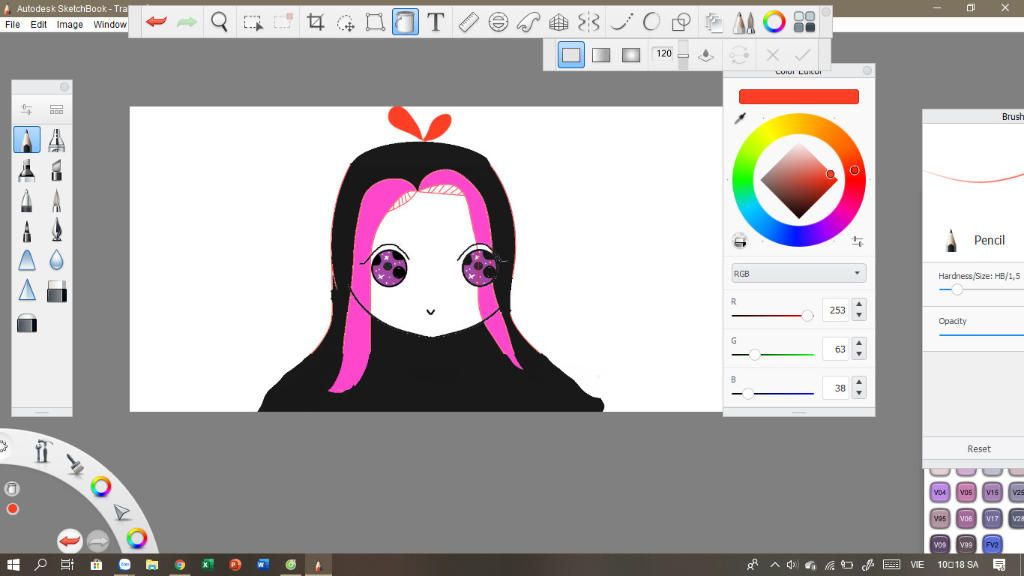The height and width of the screenshot is (576, 1024).
Task: Increase the R value stepper up
Action: (859, 305)
